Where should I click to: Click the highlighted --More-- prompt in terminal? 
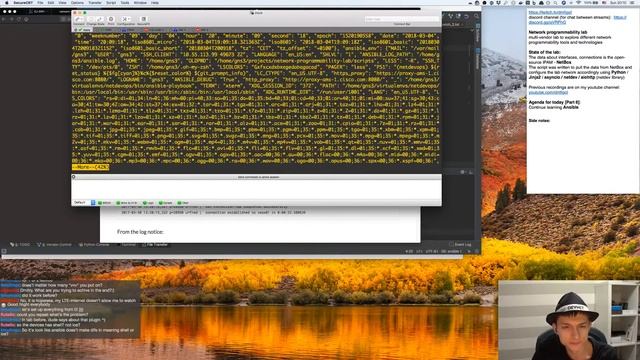click(x=90, y=167)
